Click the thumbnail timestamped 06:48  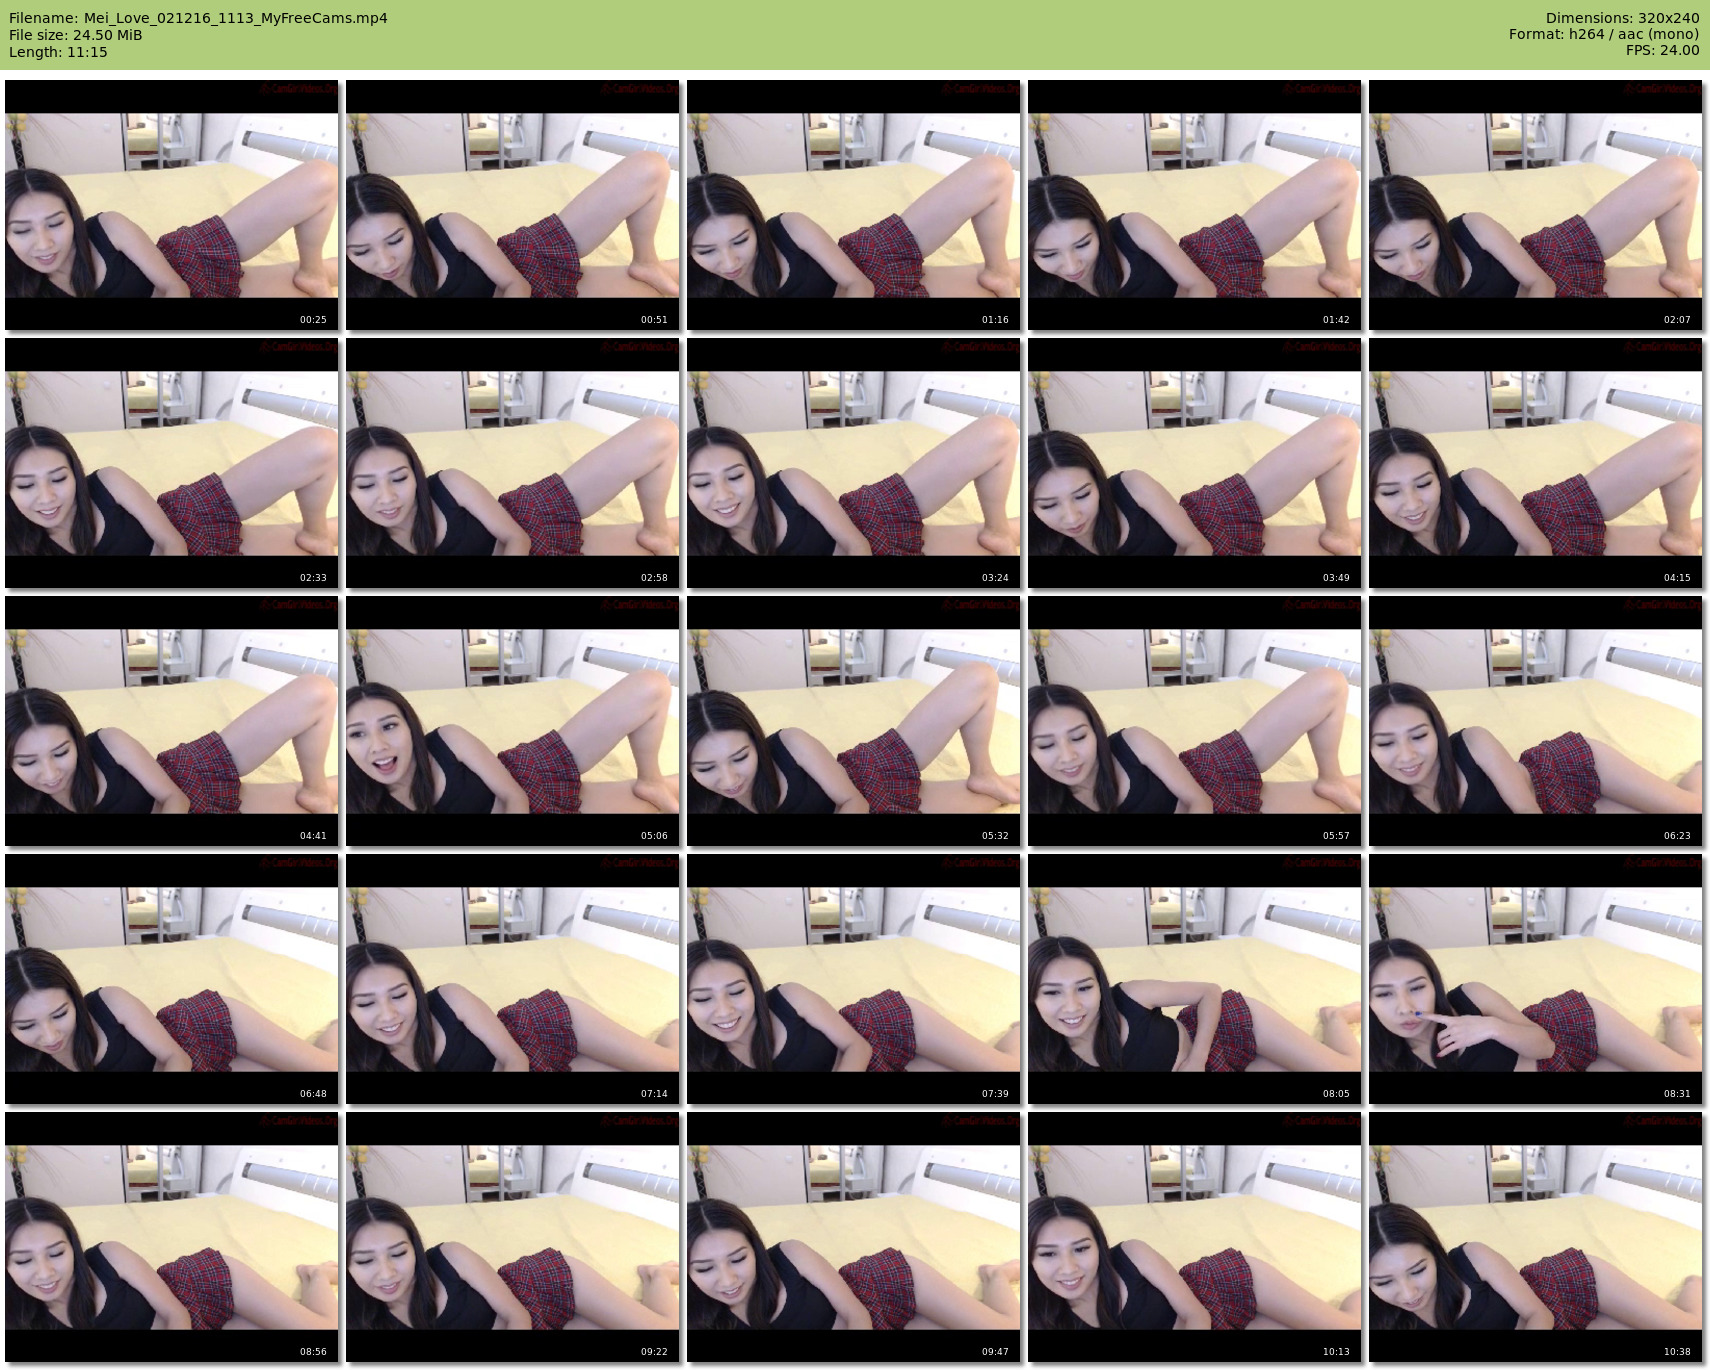tap(172, 979)
